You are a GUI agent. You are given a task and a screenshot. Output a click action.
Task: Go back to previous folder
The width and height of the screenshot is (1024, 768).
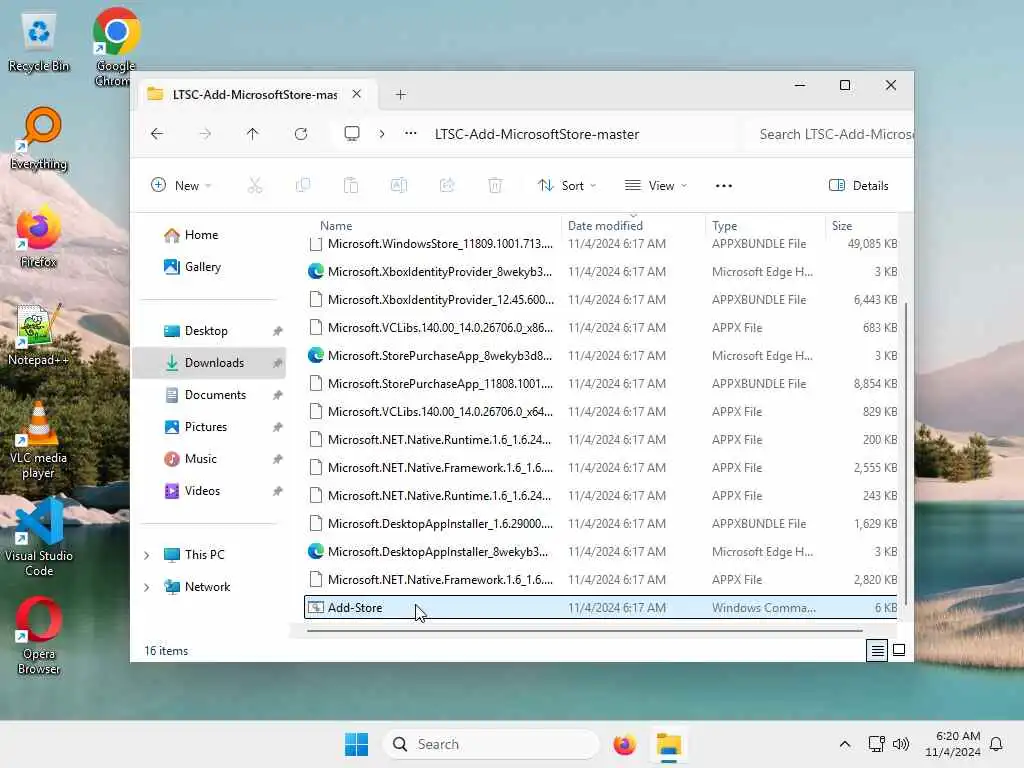click(157, 134)
